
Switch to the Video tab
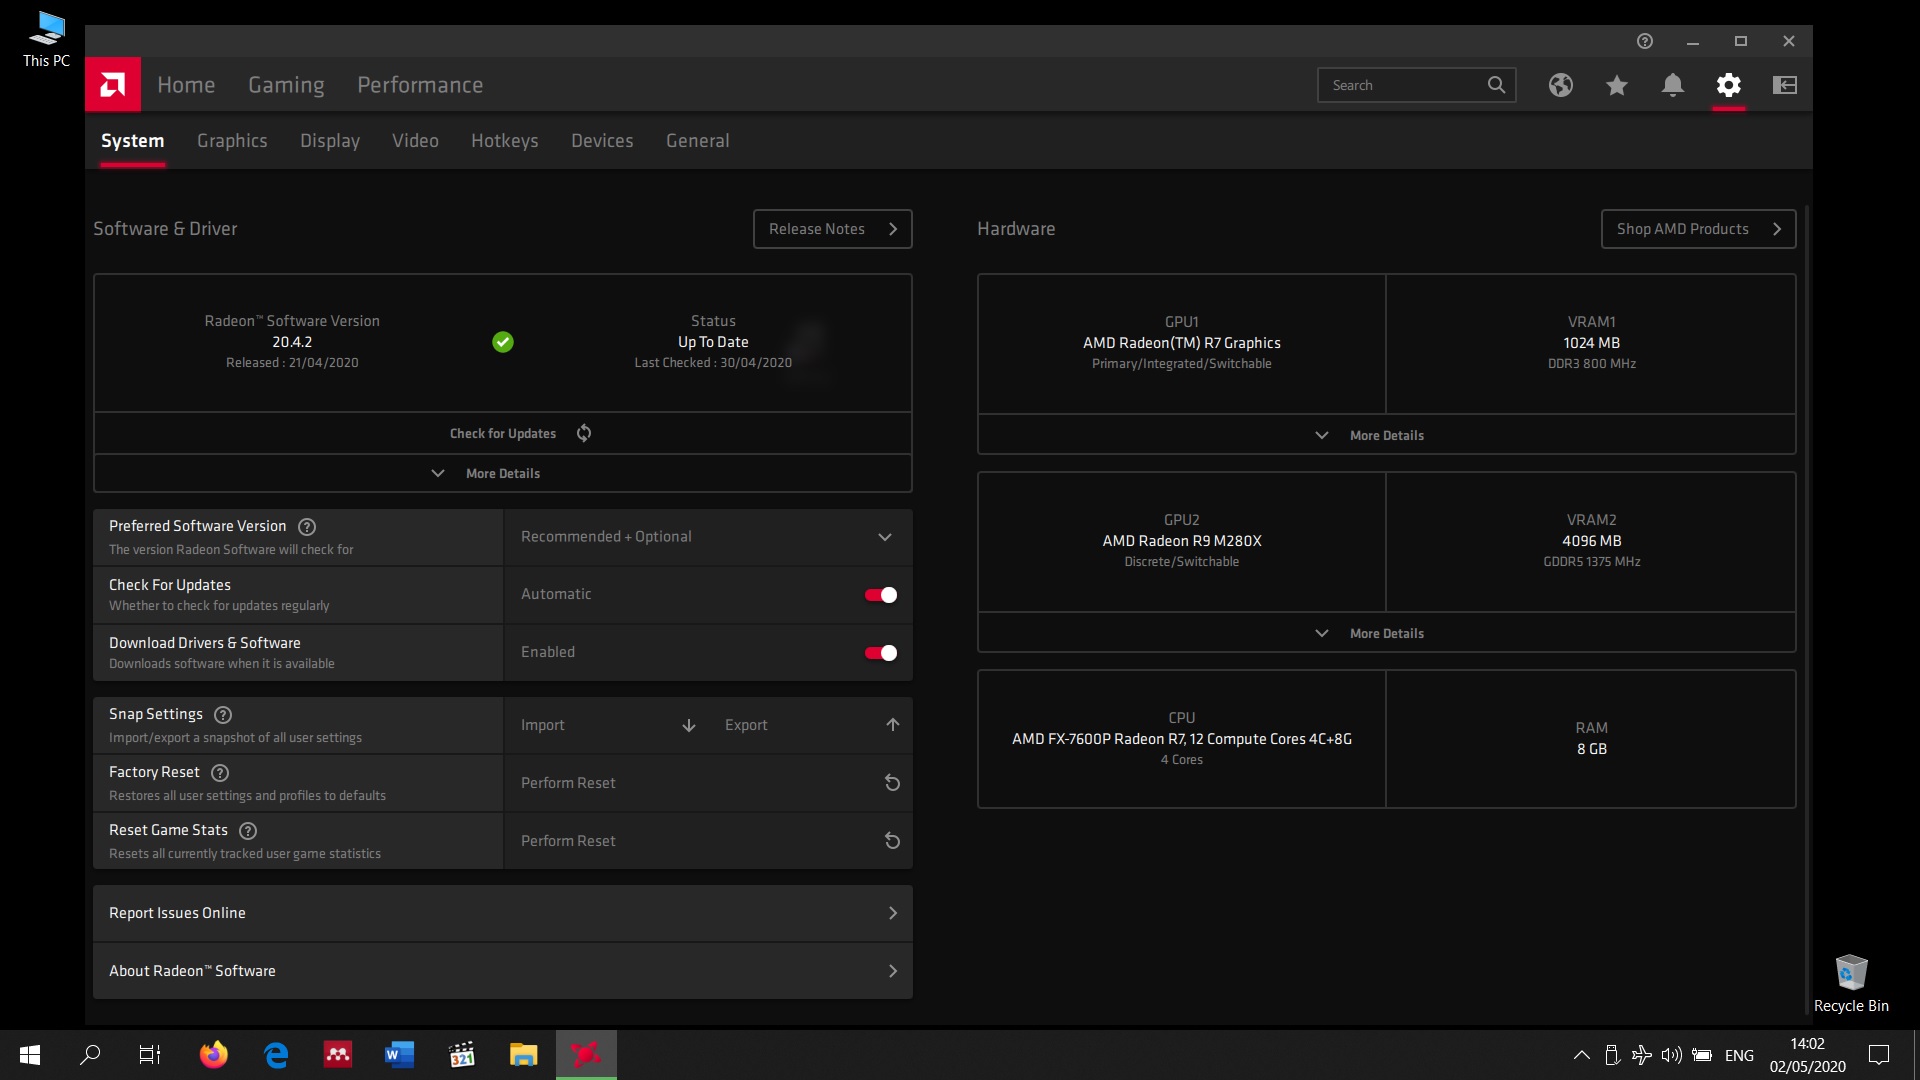point(415,141)
